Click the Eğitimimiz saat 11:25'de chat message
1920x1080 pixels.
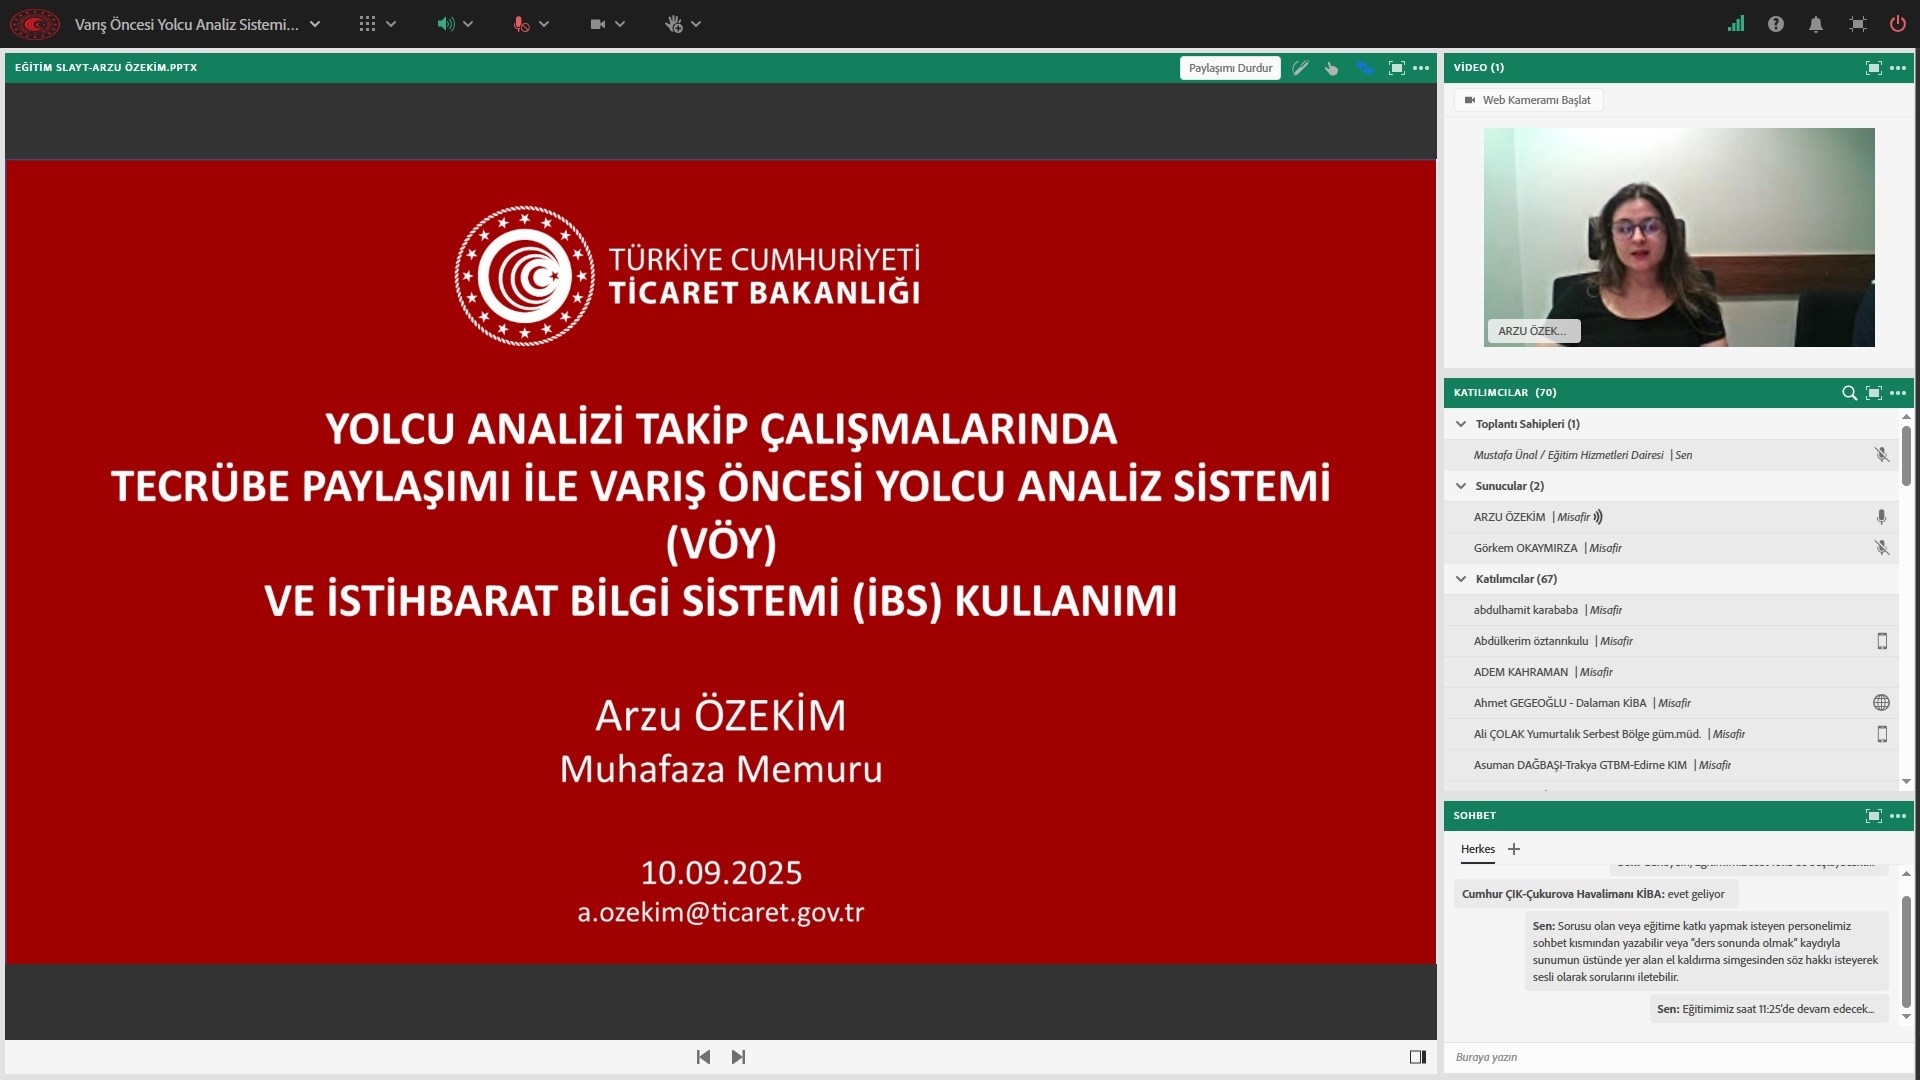pyautogui.click(x=1768, y=1009)
